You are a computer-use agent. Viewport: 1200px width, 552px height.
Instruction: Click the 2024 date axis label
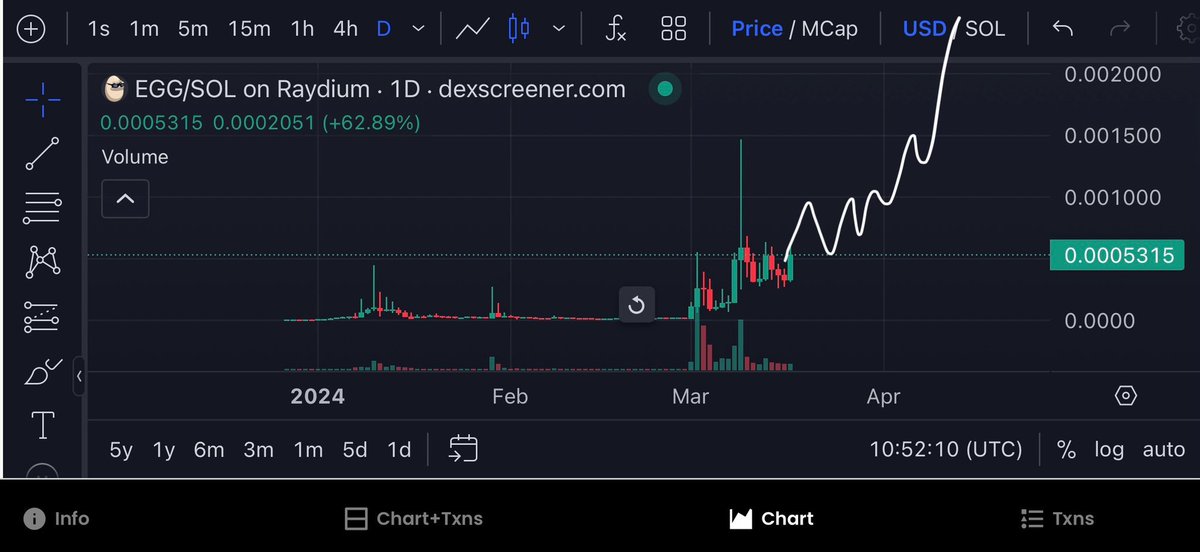point(317,397)
